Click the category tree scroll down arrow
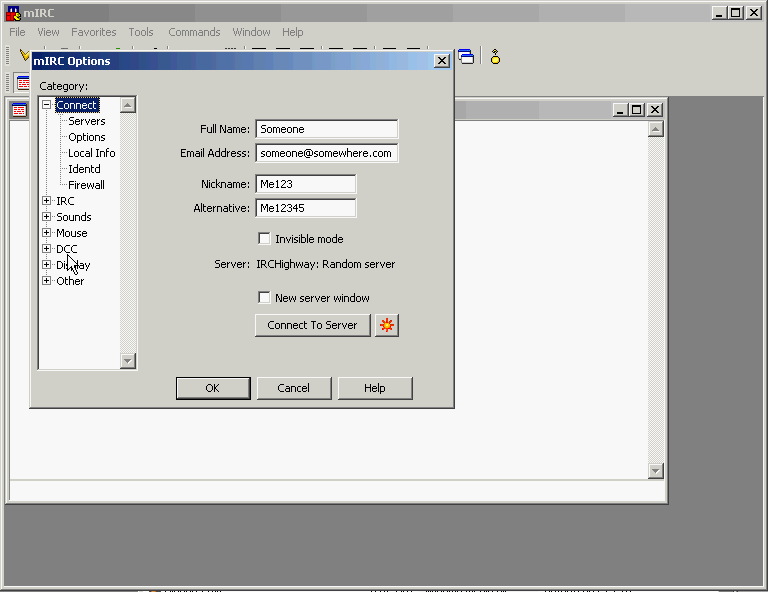Image resolution: width=768 pixels, height=592 pixels. 128,361
